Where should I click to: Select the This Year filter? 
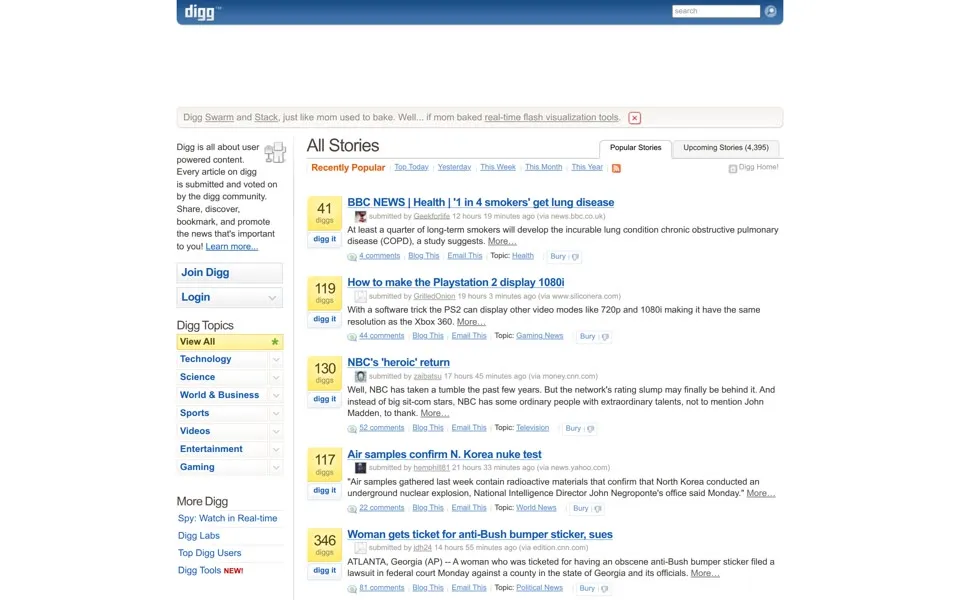pyautogui.click(x=587, y=167)
